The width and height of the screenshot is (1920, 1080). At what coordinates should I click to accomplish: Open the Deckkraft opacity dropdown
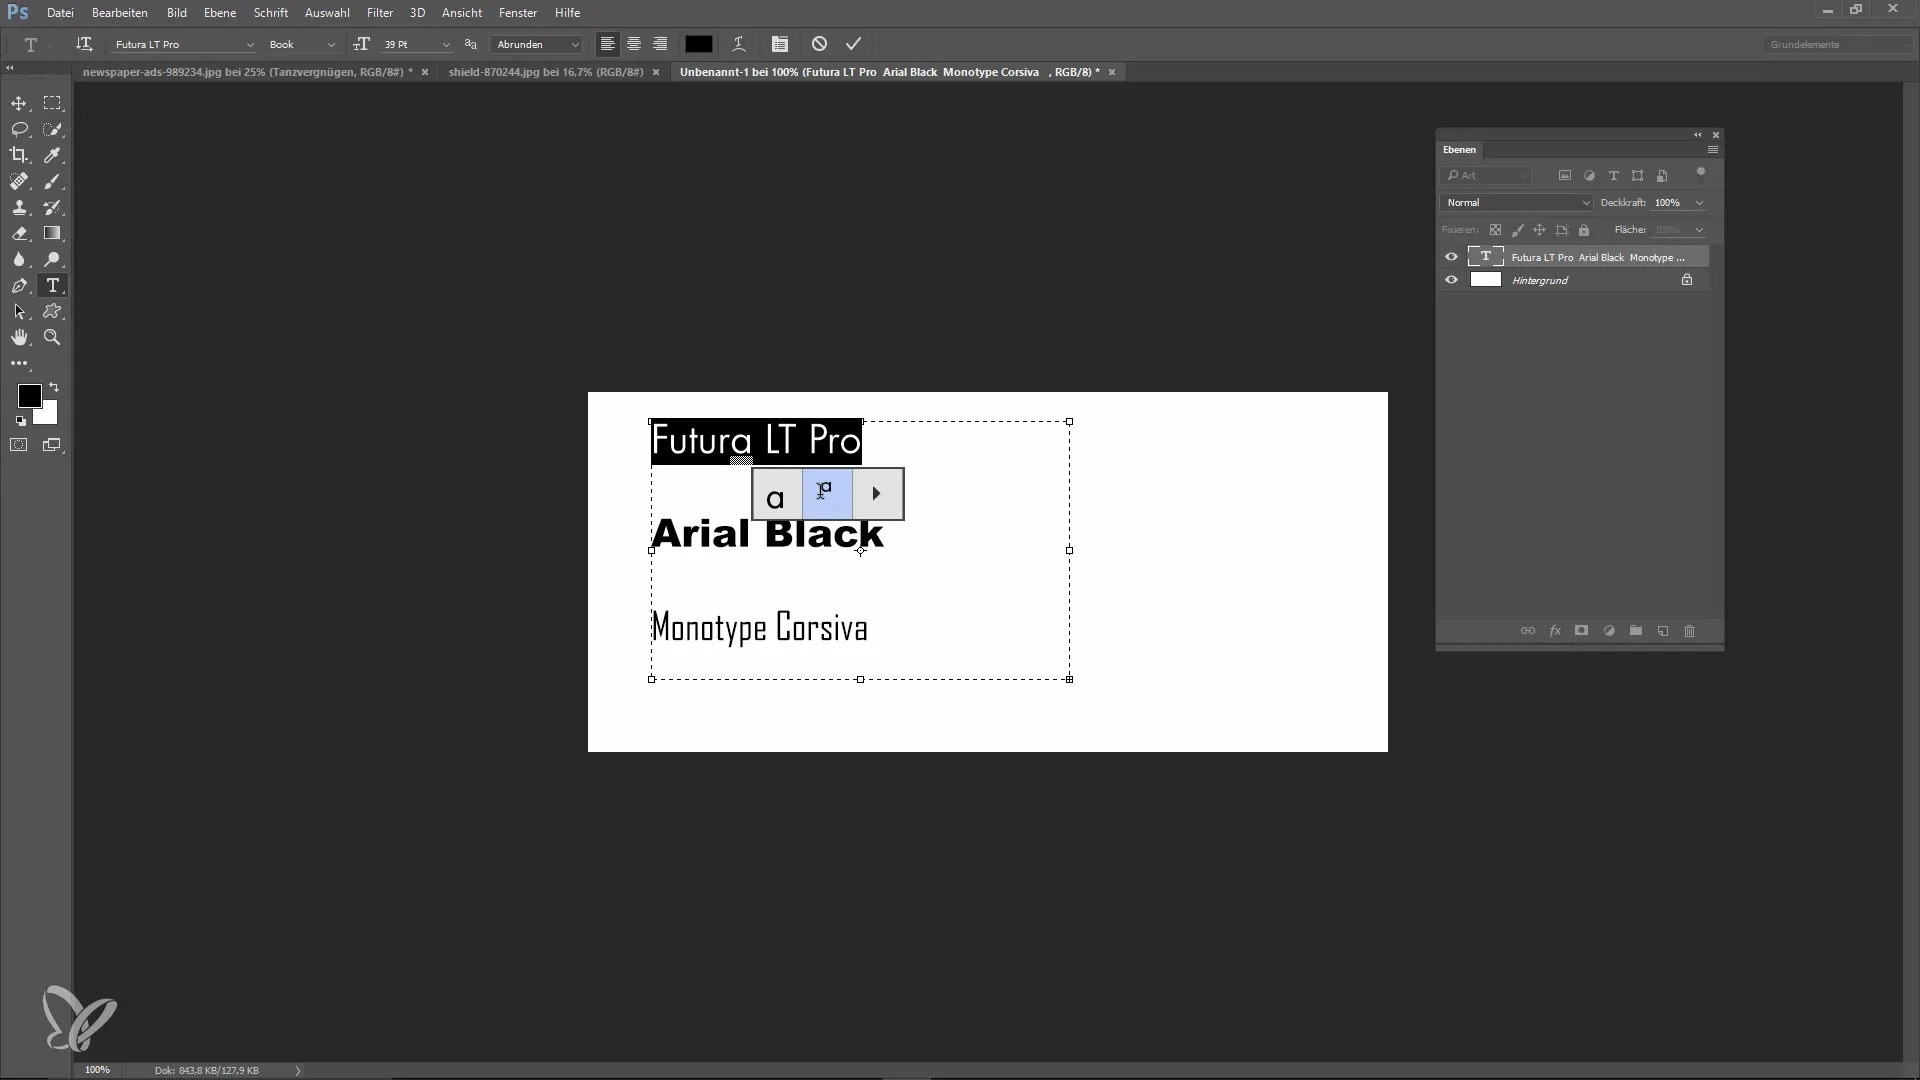tap(1699, 203)
